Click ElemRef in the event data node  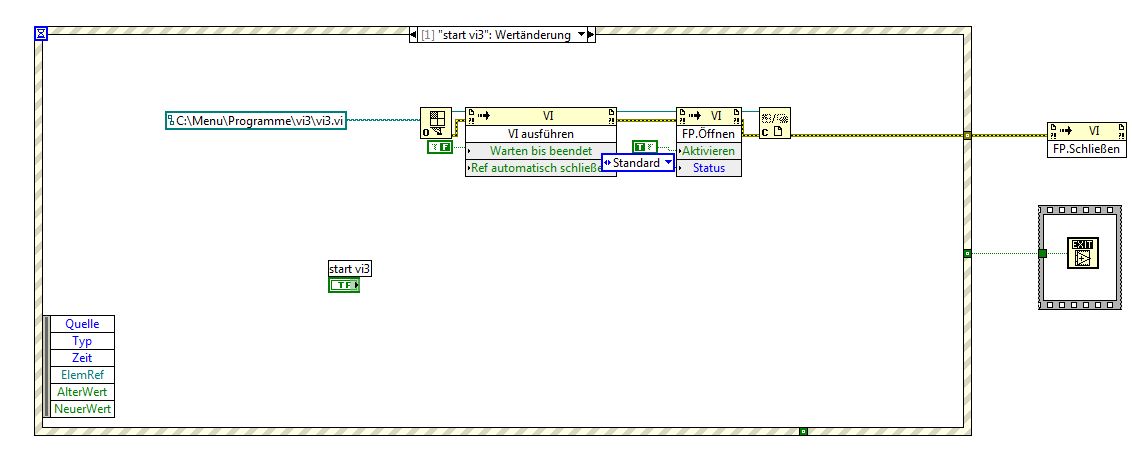82,375
